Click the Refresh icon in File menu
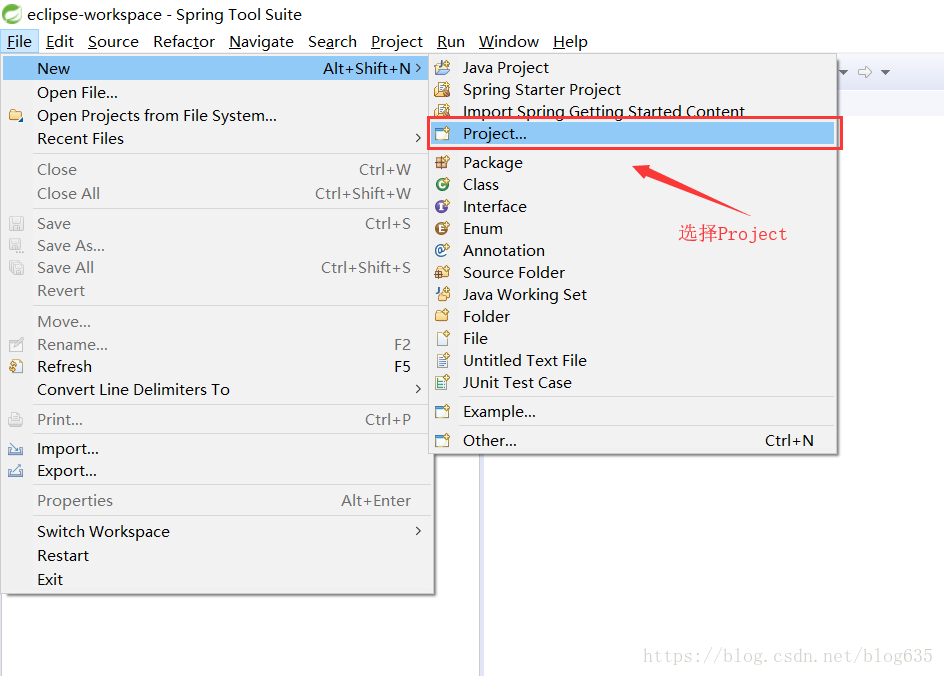This screenshot has height=676, width=944. [x=16, y=367]
